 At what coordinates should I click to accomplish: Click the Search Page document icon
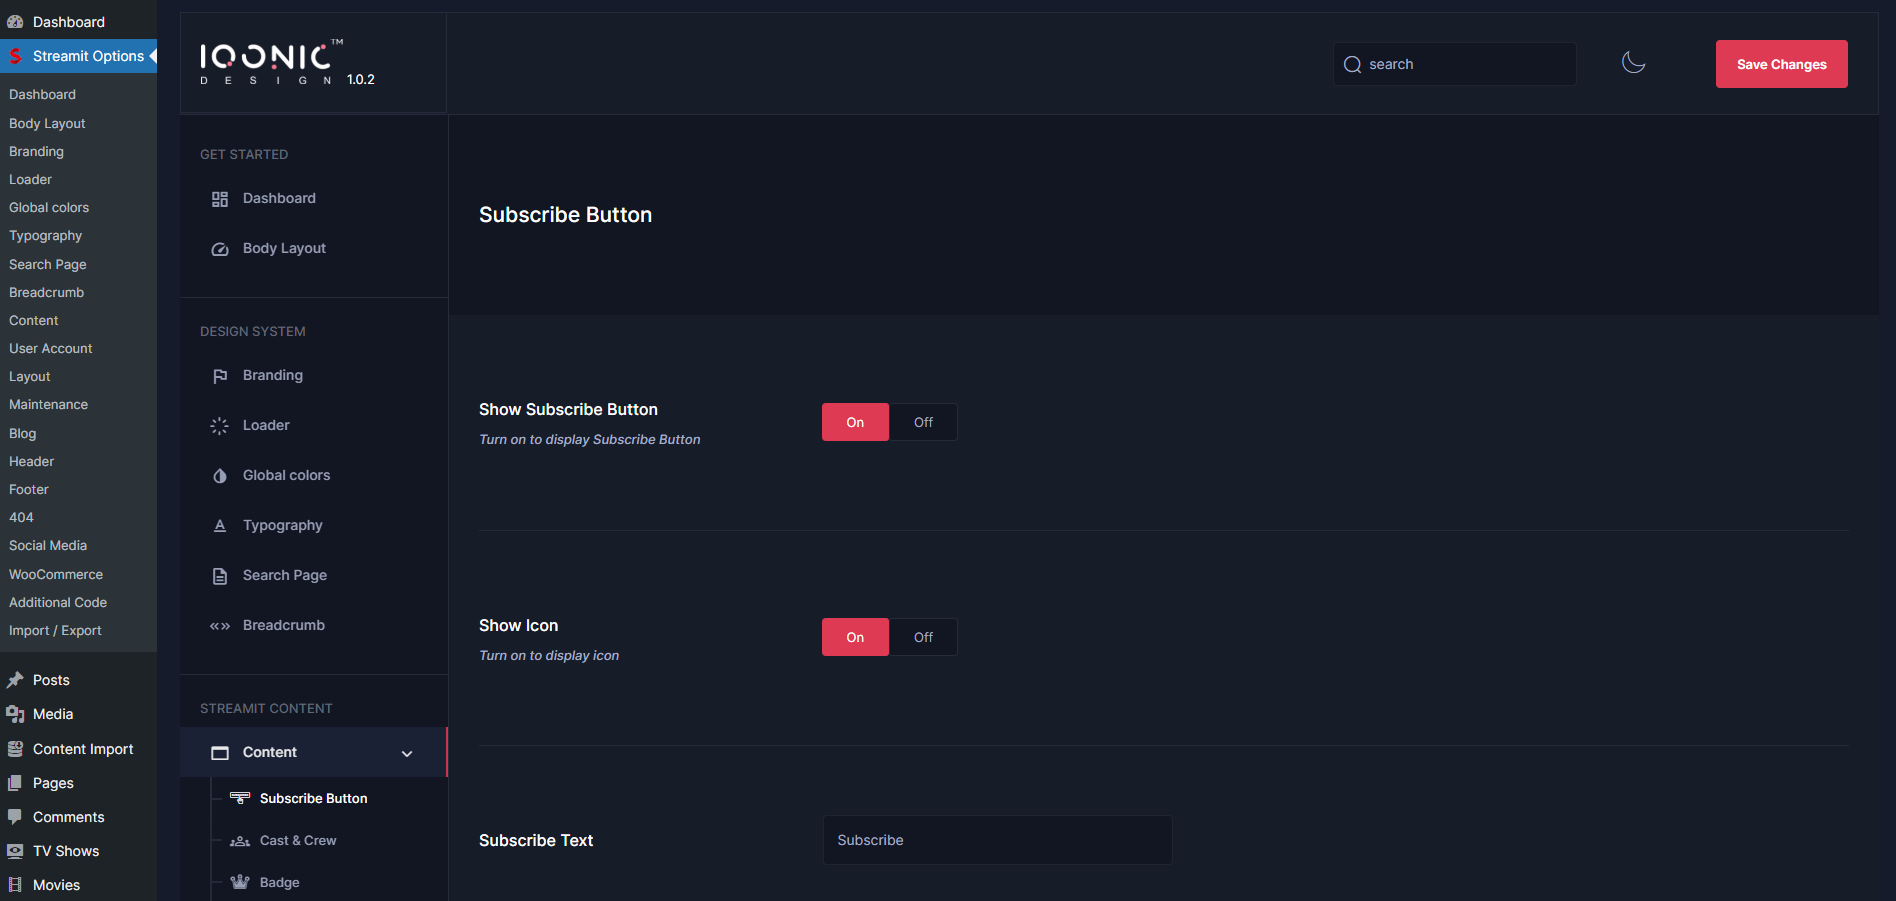(x=220, y=576)
